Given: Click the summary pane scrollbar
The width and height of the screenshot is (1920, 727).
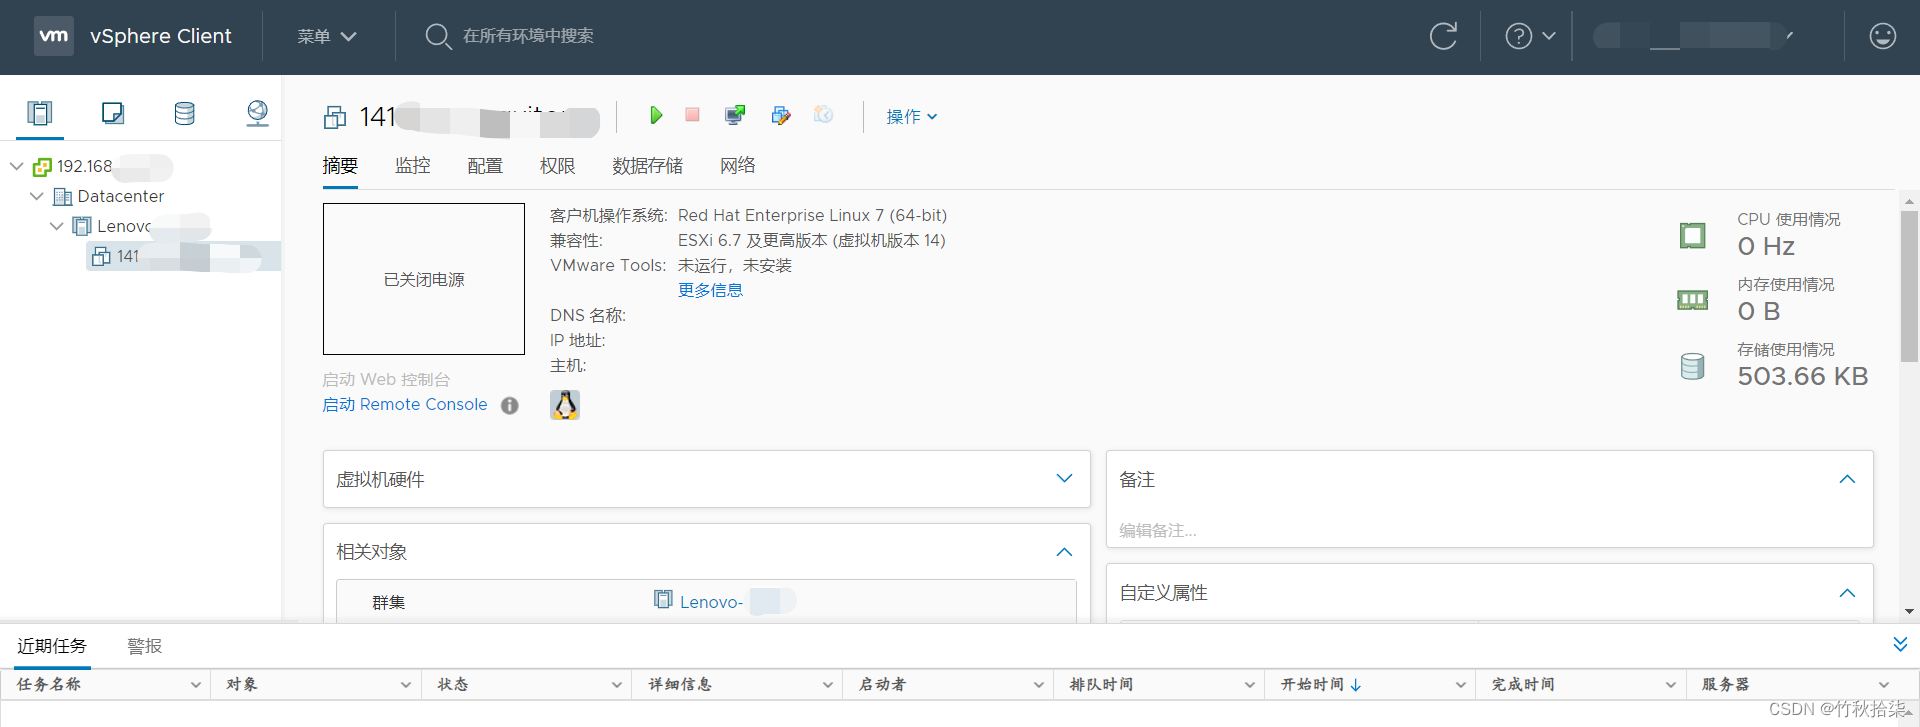Looking at the screenshot, I should (x=1909, y=285).
